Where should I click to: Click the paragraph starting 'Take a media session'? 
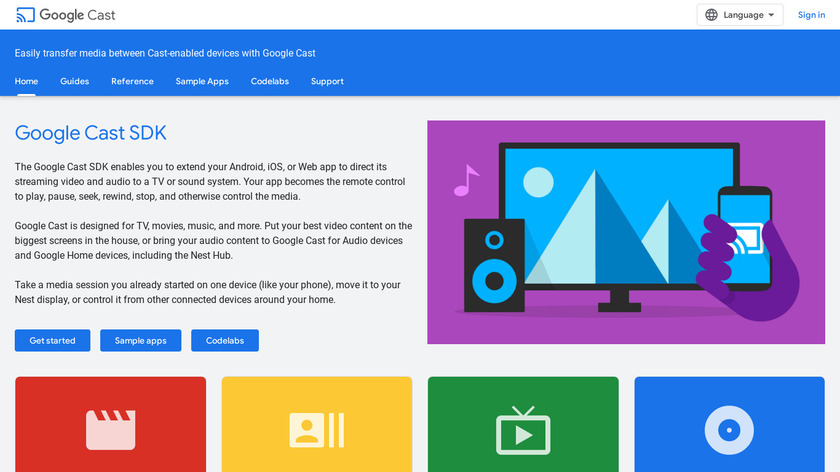[x=208, y=292]
